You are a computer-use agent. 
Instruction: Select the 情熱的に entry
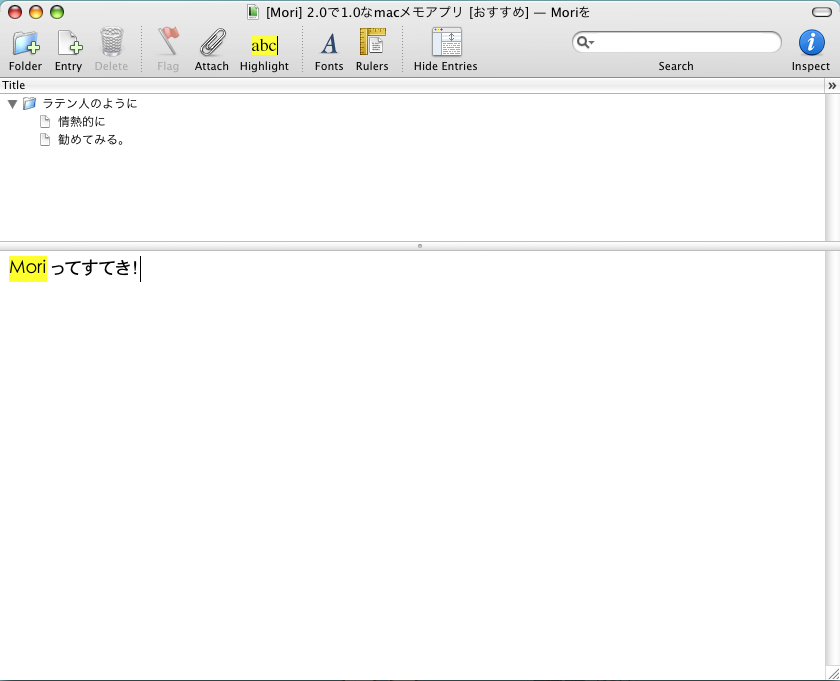(81, 122)
